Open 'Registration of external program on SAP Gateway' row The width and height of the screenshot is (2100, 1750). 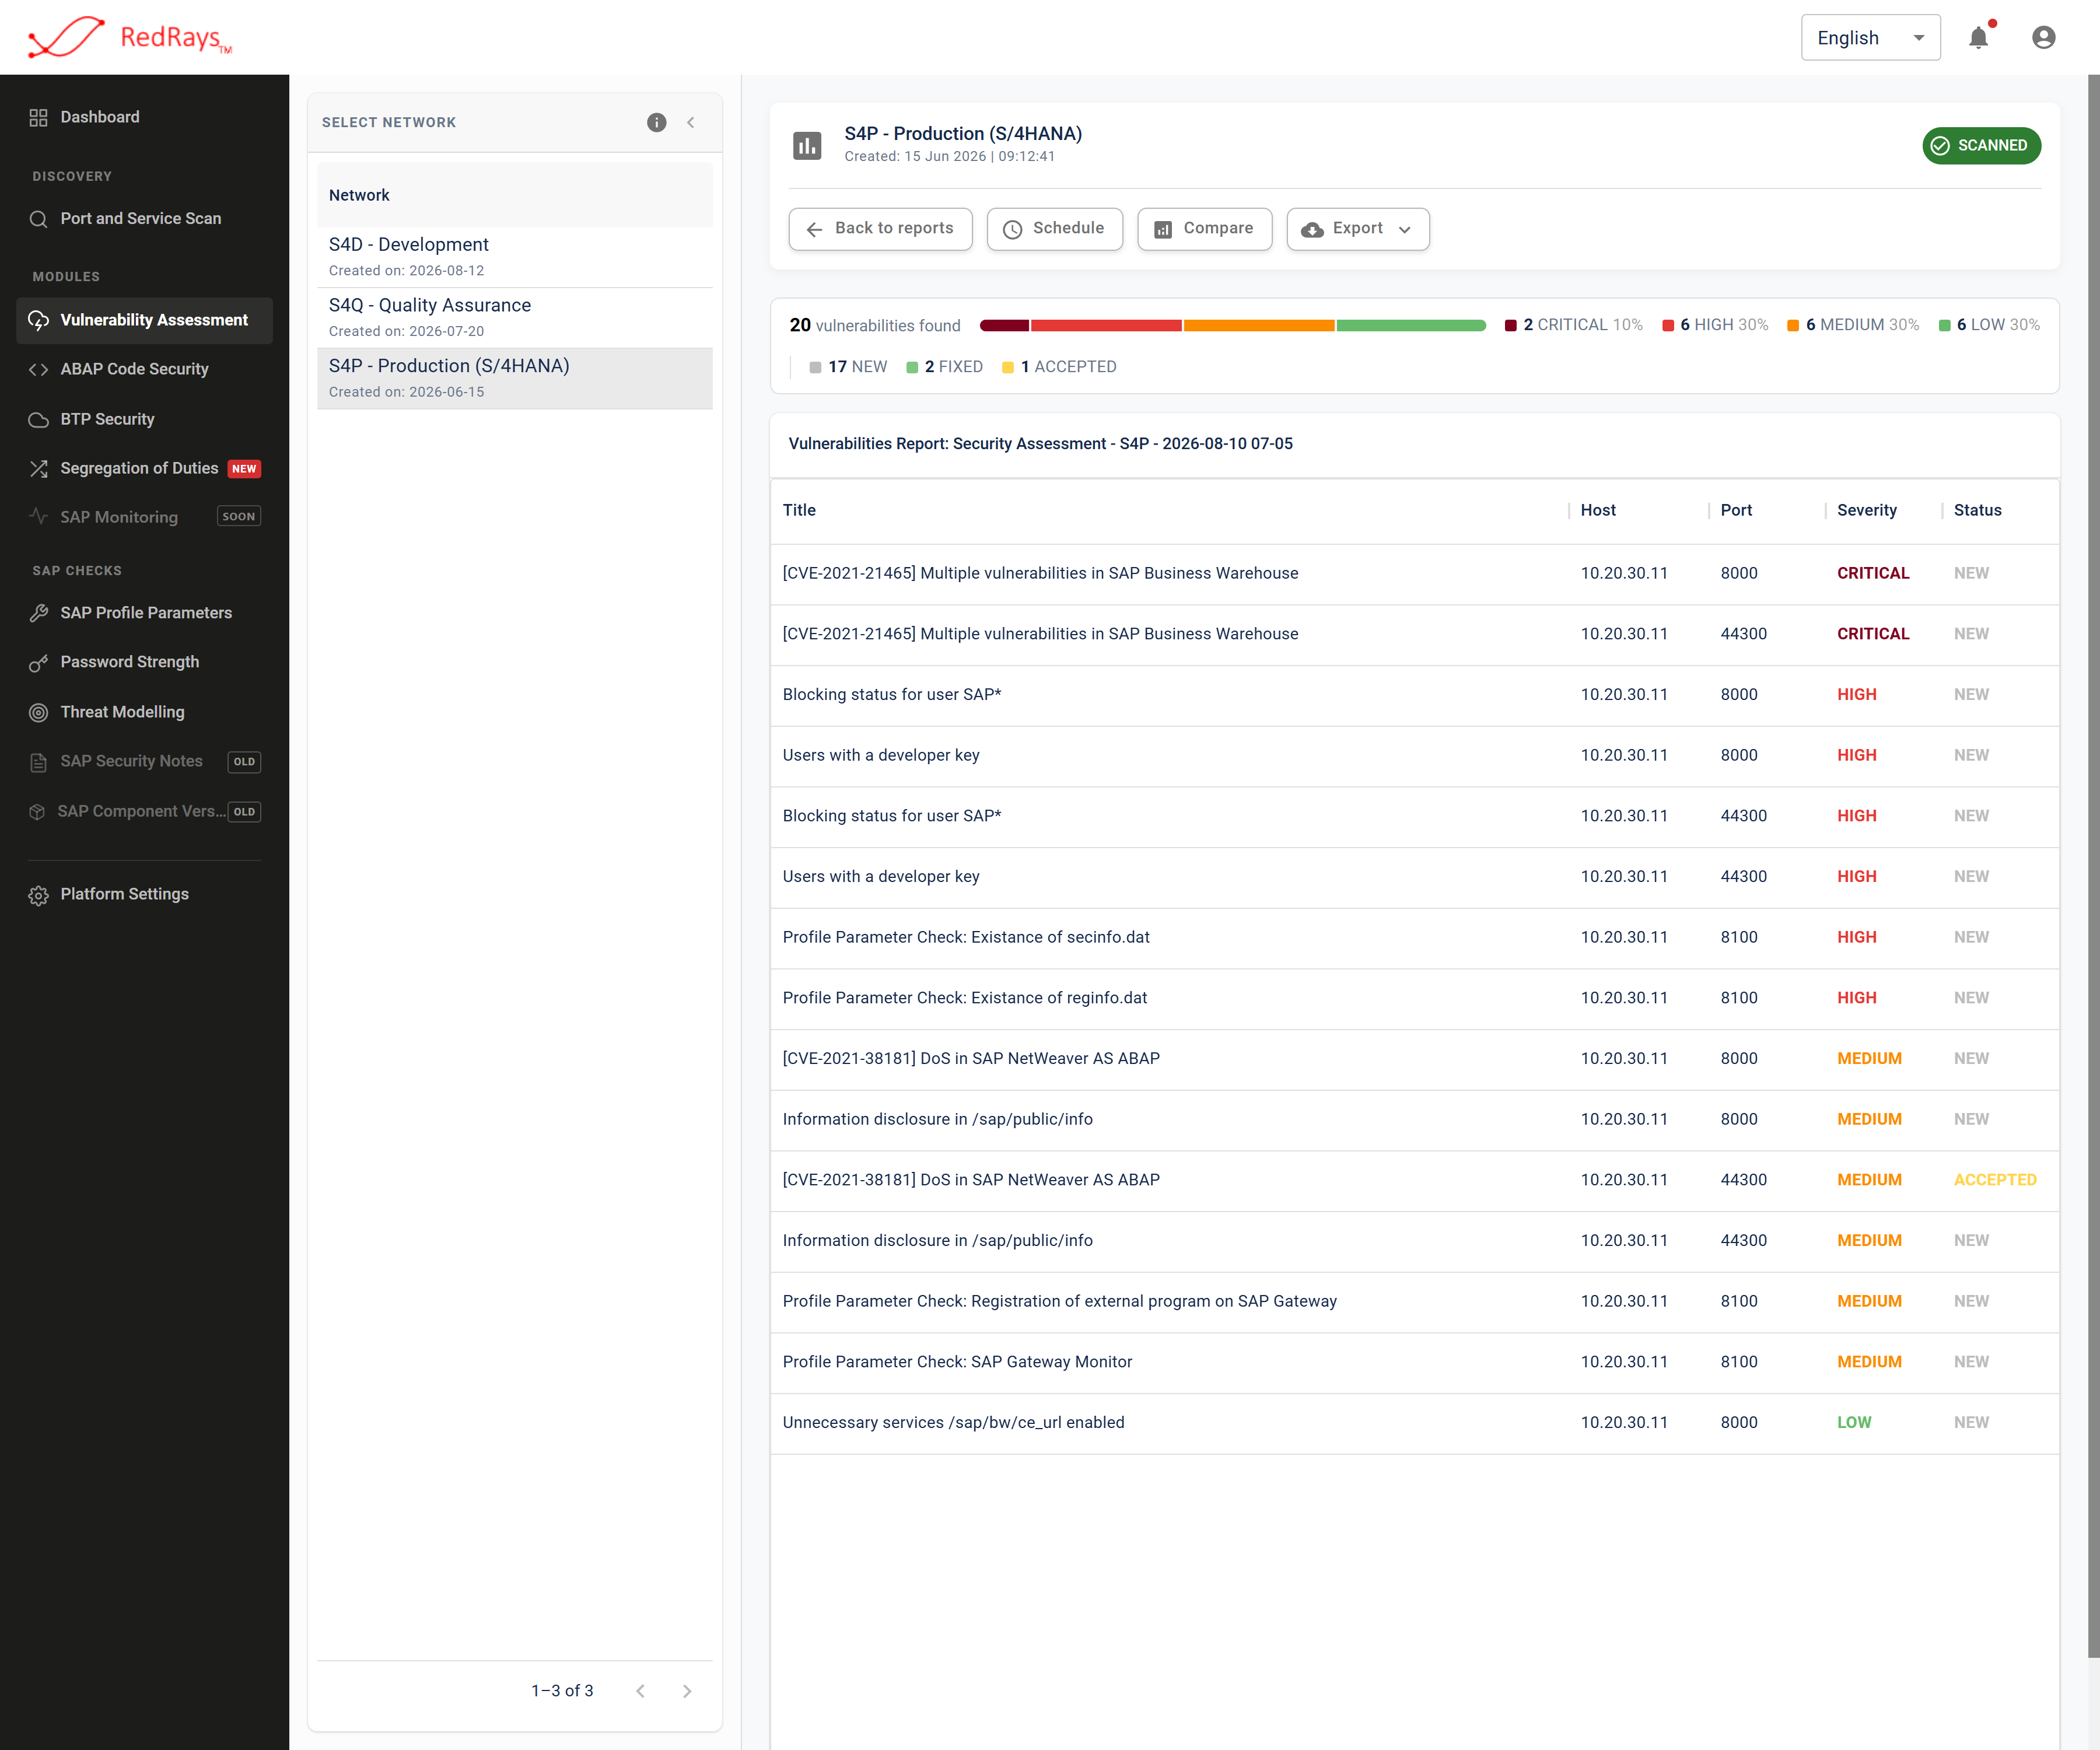tap(1414, 1302)
